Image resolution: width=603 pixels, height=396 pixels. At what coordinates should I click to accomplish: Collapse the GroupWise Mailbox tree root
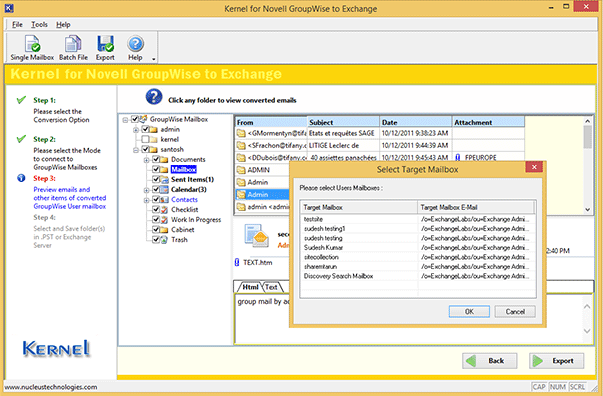point(125,120)
